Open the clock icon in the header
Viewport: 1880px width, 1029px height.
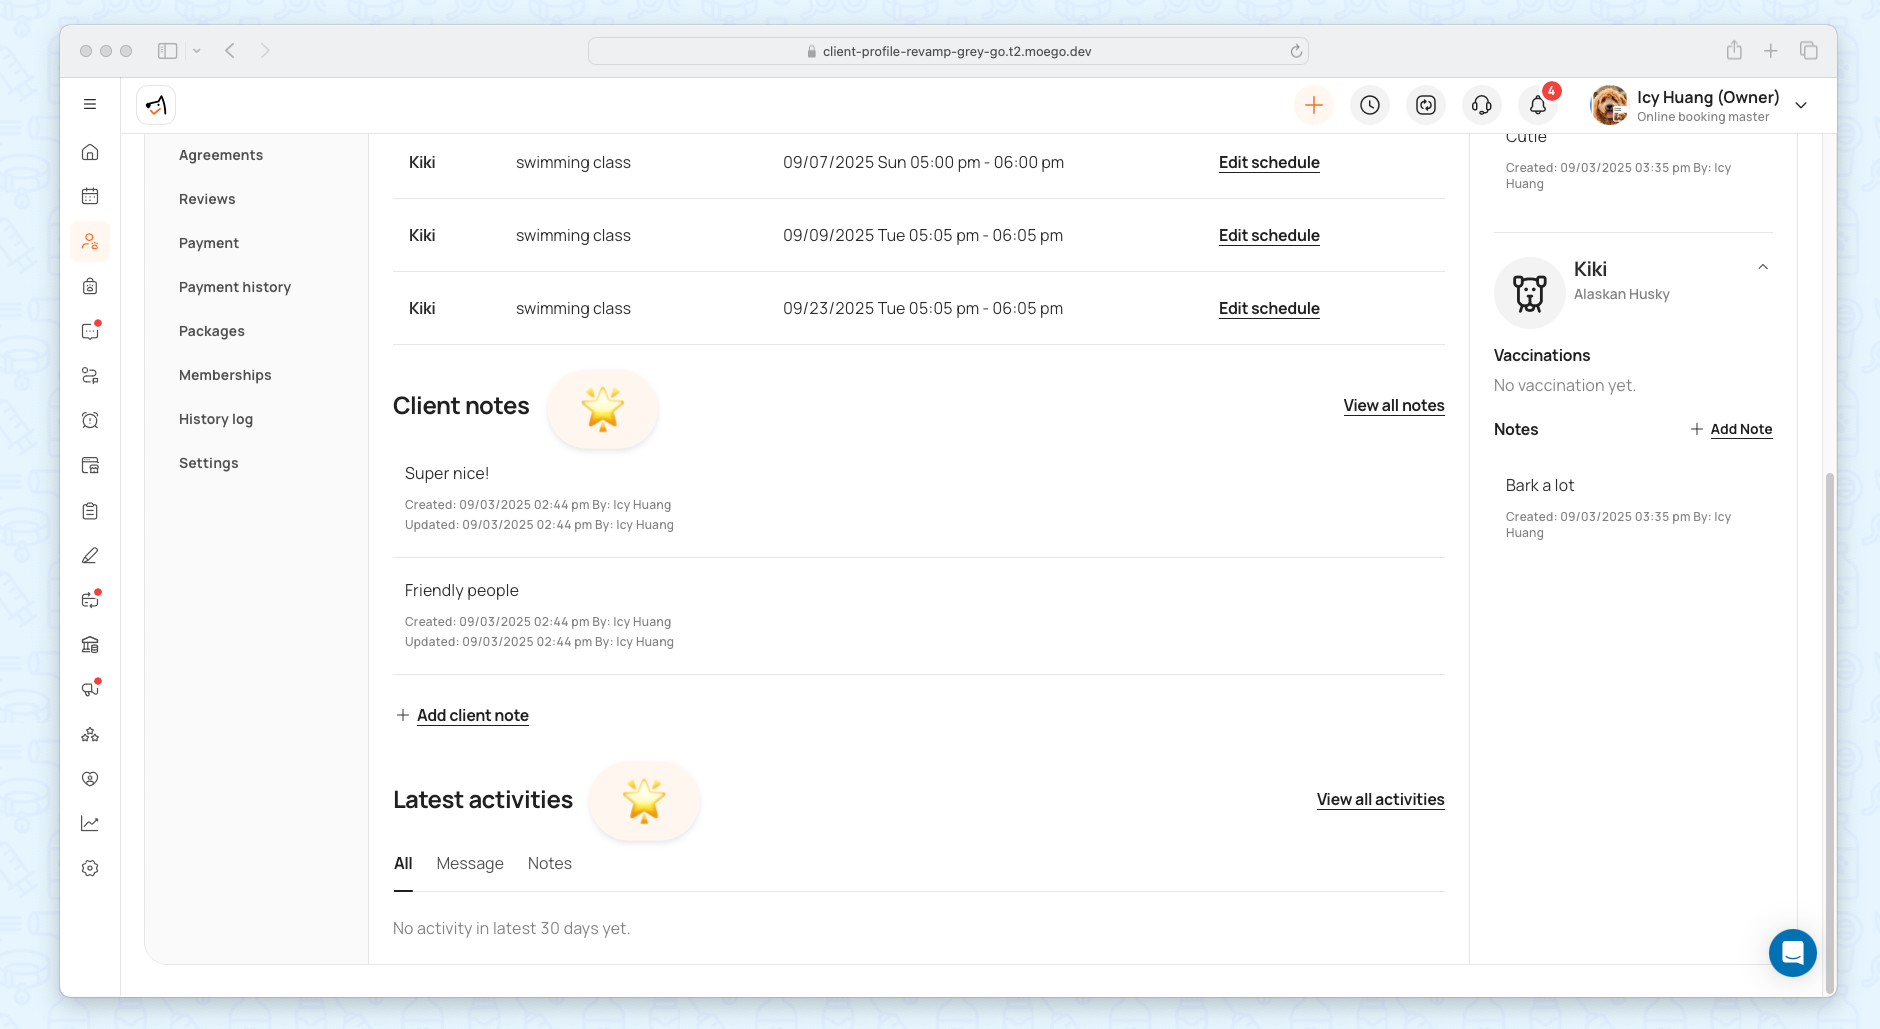[1370, 105]
